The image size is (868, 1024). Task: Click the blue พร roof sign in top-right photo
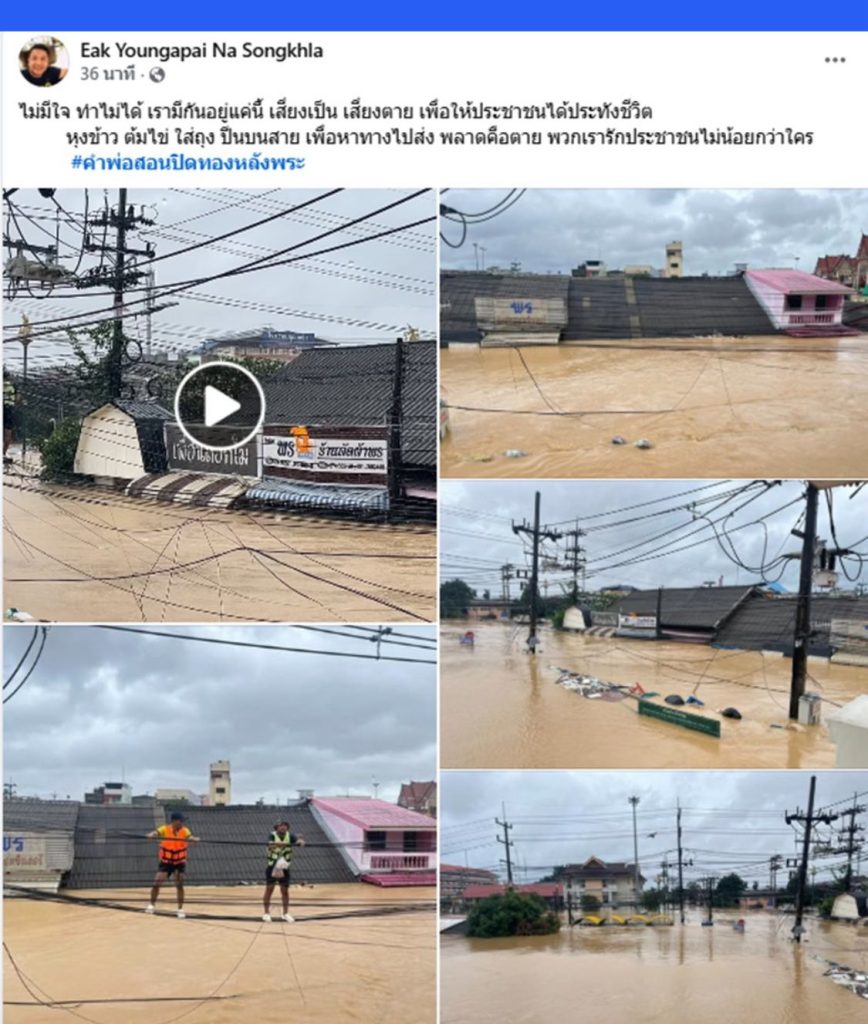pos(521,308)
